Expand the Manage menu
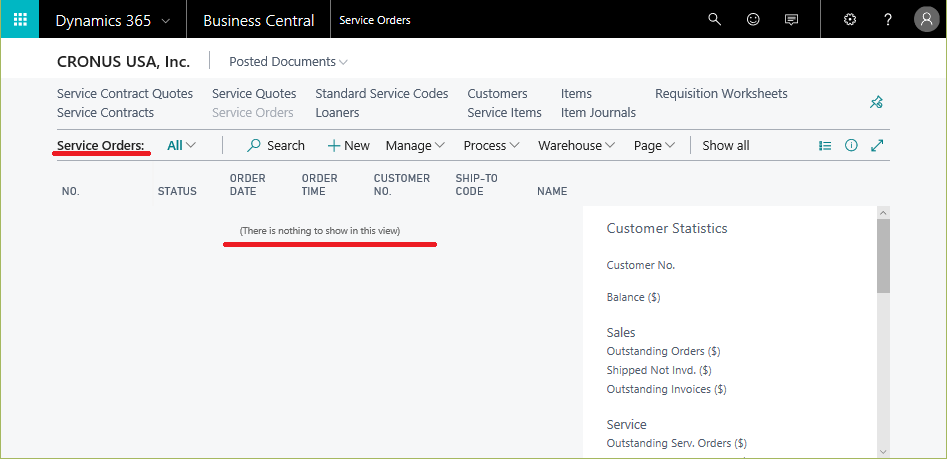This screenshot has height=459, width=947. coord(415,146)
